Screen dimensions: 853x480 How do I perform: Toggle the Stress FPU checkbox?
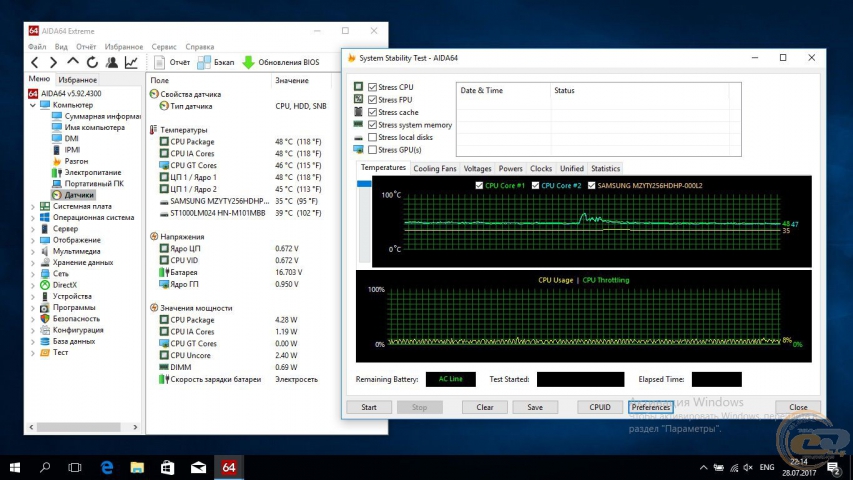[373, 100]
